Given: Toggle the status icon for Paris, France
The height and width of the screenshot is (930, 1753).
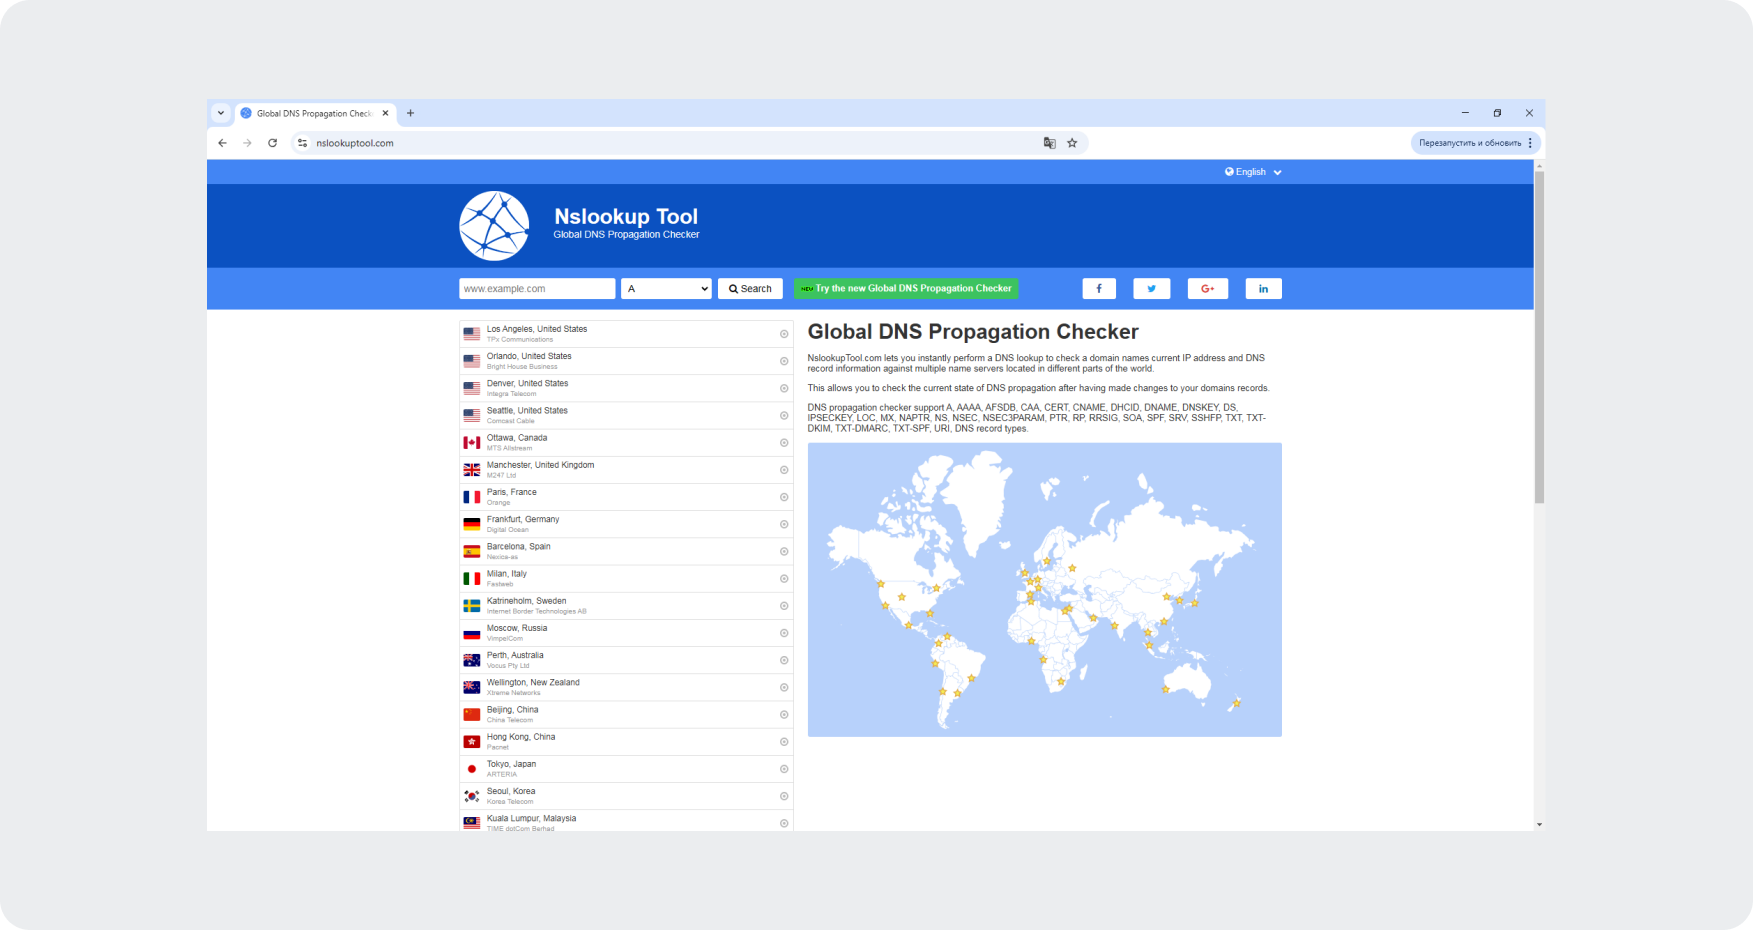Looking at the screenshot, I should point(784,497).
